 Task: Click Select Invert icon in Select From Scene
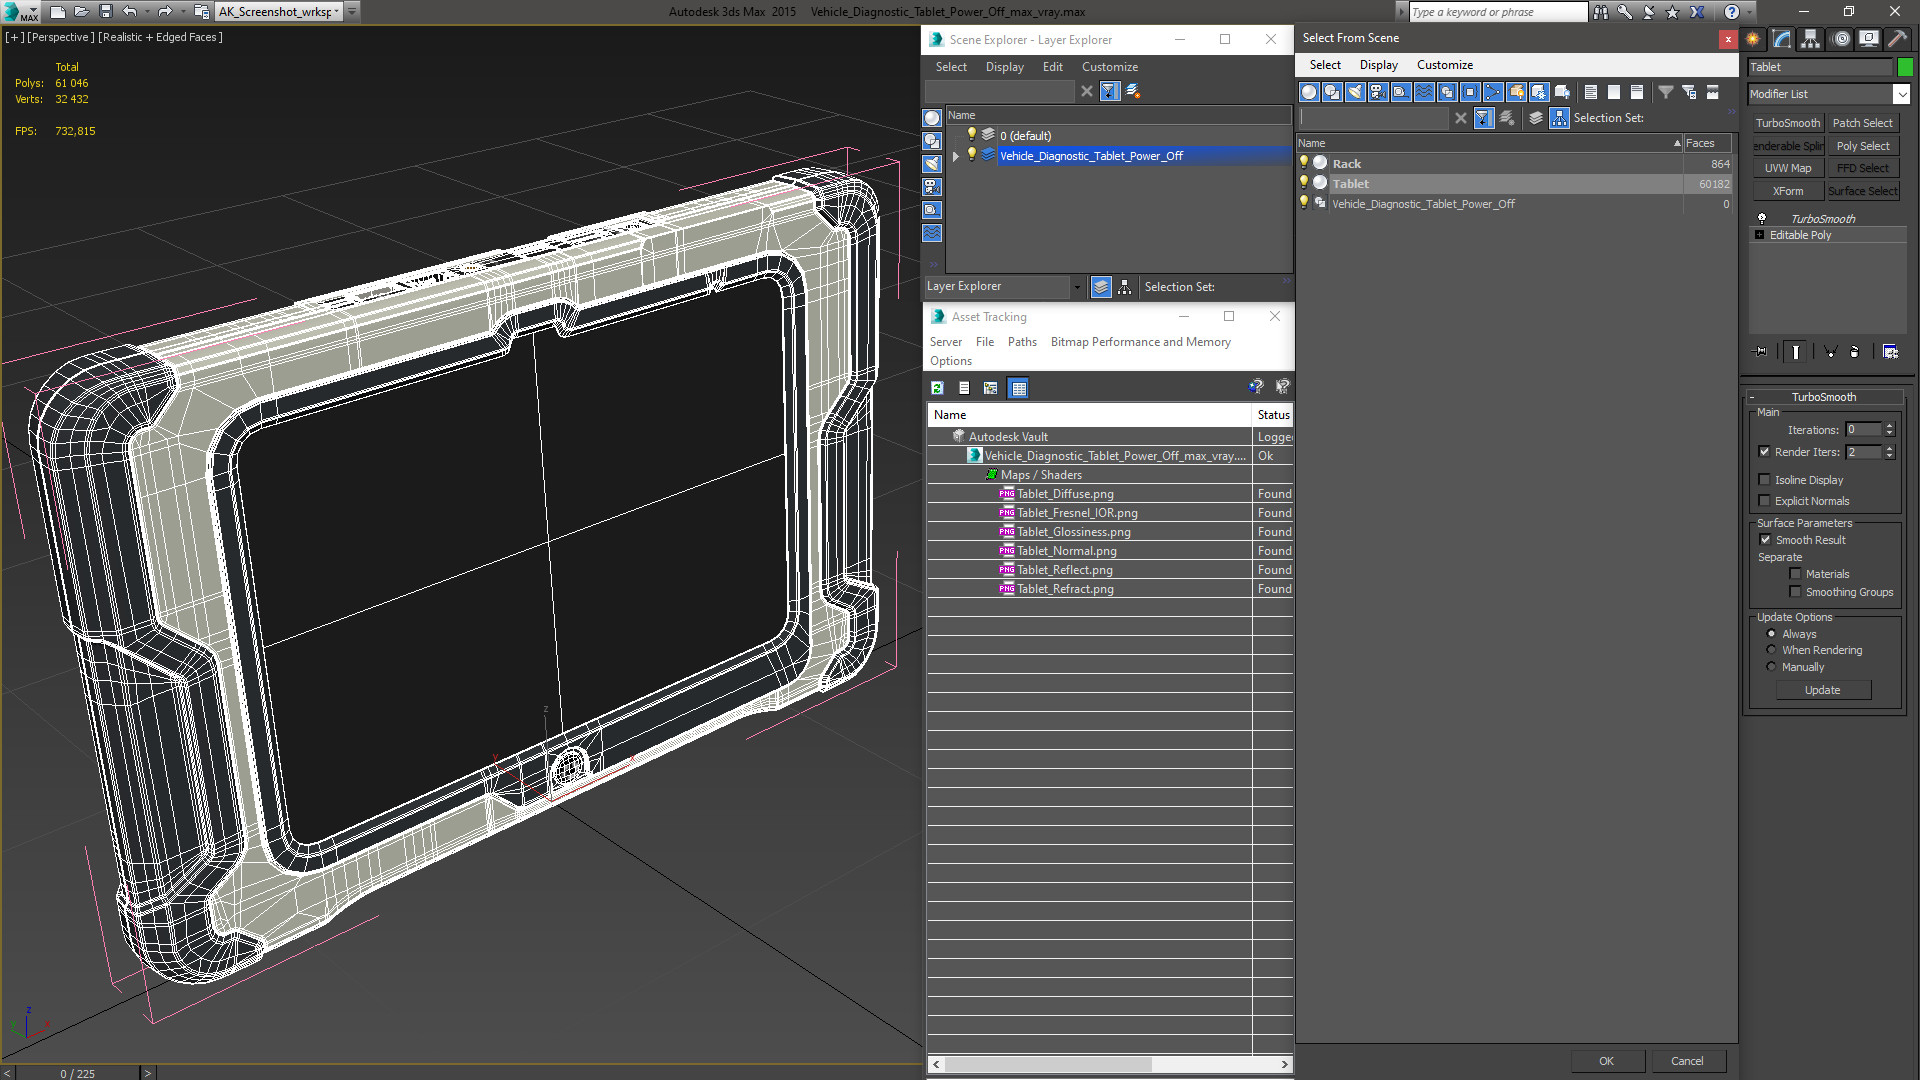(x=1637, y=92)
